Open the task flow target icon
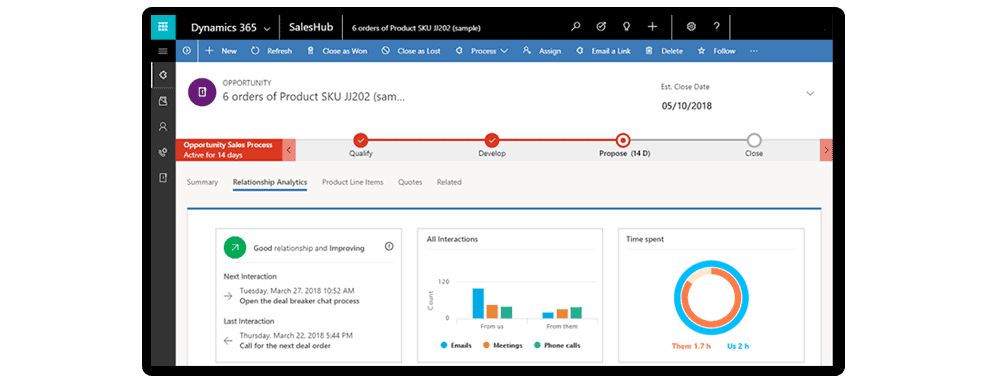1000x386 pixels. click(x=601, y=27)
